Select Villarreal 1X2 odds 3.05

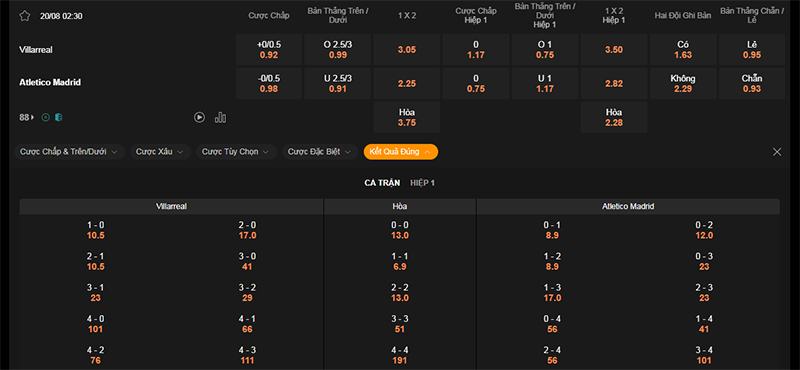point(407,50)
